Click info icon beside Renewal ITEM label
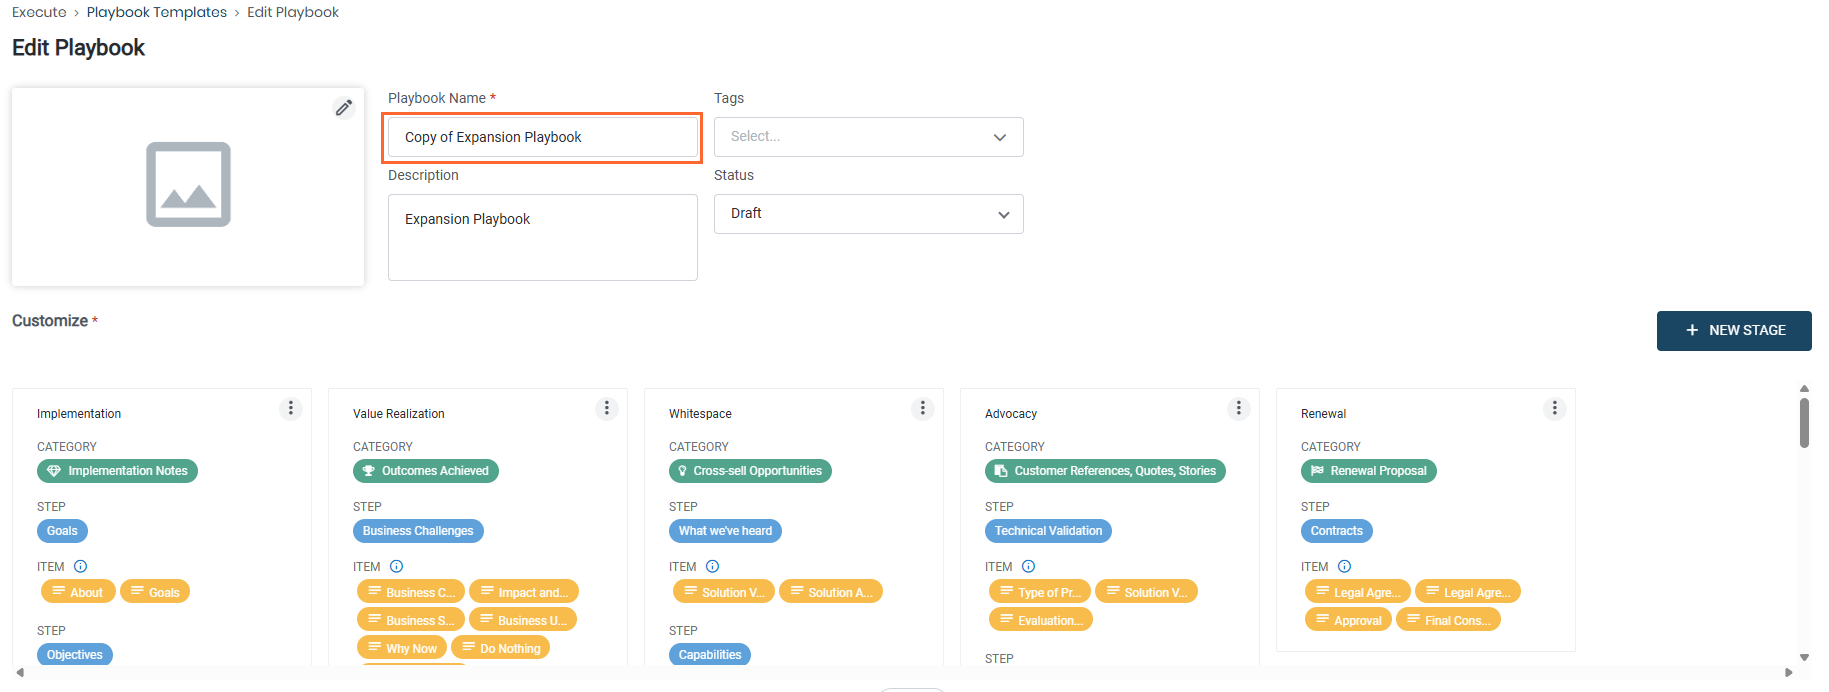The image size is (1829, 692). pos(1345,566)
